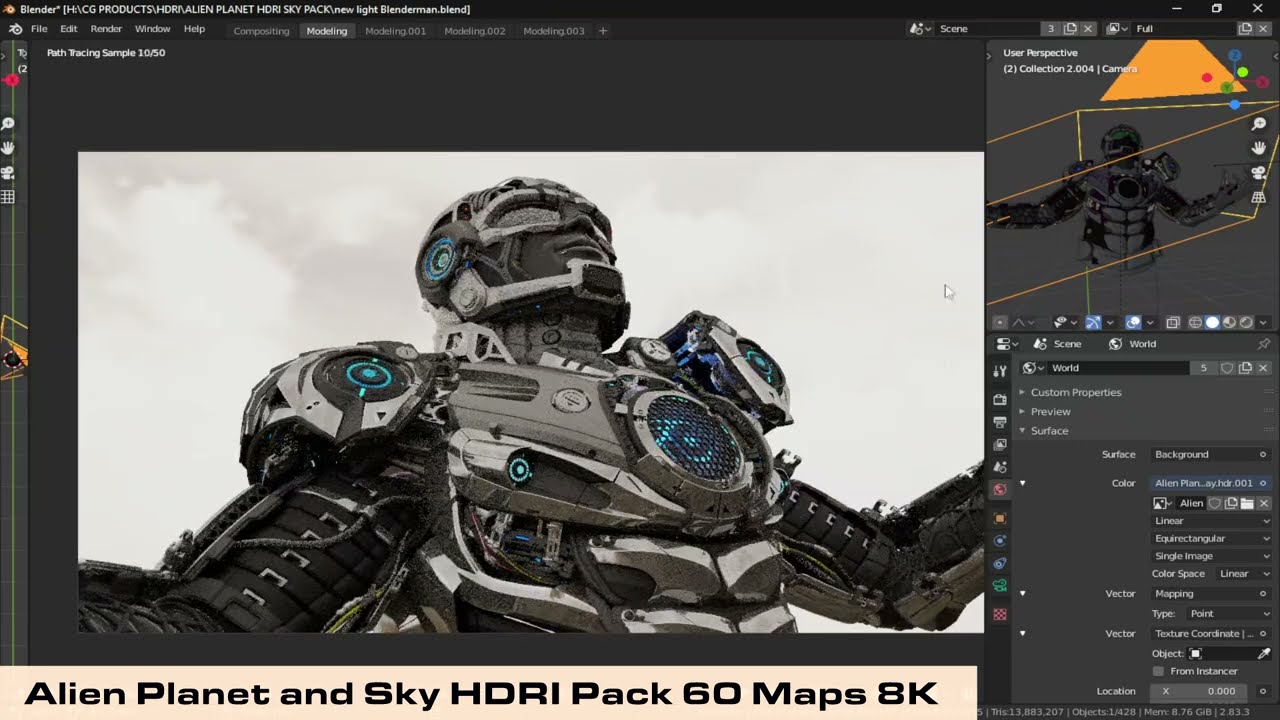Screen dimensions: 1280x720
Task: Collapse the Color node section
Action: coord(1022,483)
